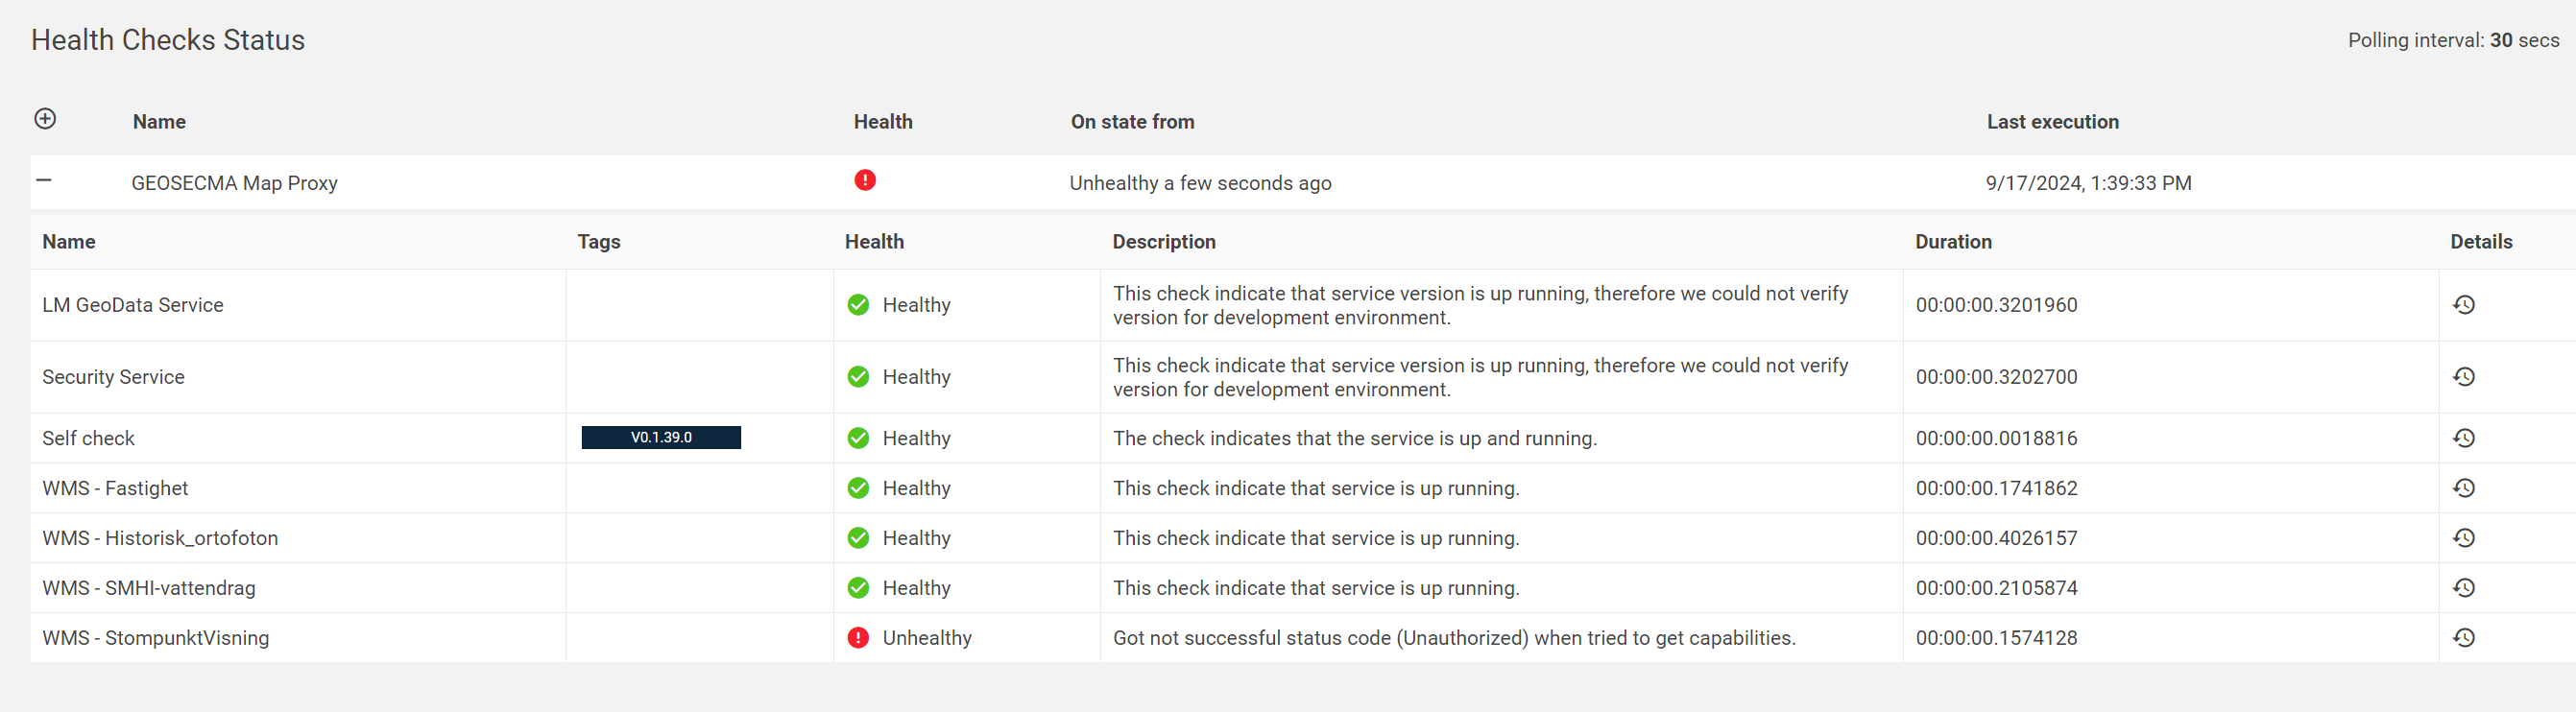The image size is (2576, 712).
Task: Click the V0.1.39.0 version tag
Action: coord(661,437)
